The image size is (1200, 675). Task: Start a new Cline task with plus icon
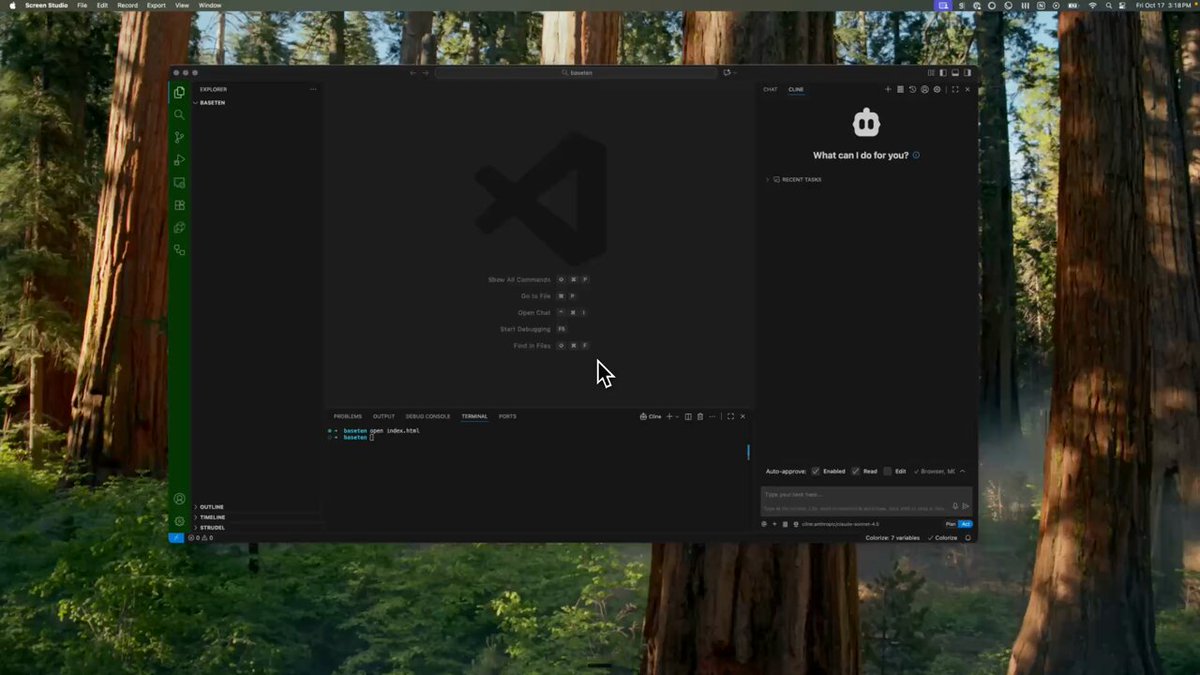(x=888, y=89)
